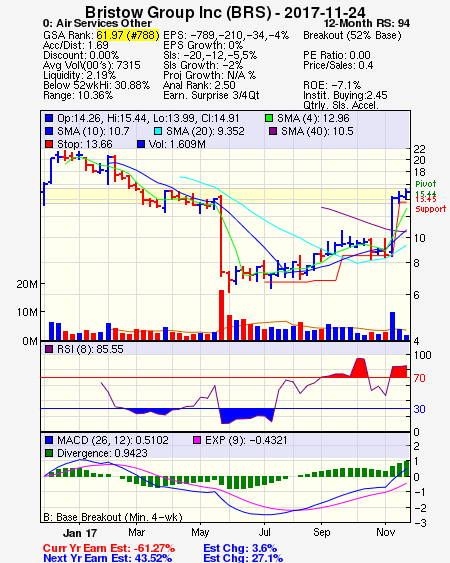This screenshot has width=450, height=563.
Task: Click the green Pivot label
Action: [426, 184]
